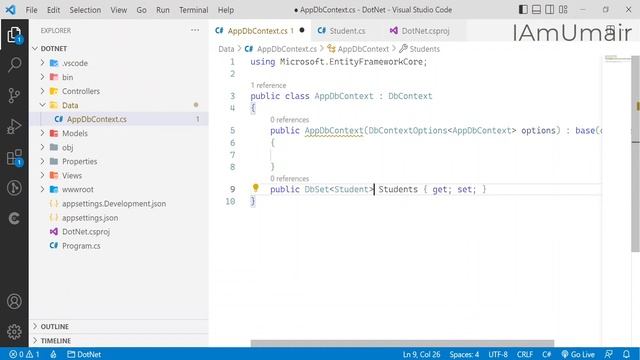Screen dimensions: 640x360
Task: Expand the Controllers folder
Action: 42,91
